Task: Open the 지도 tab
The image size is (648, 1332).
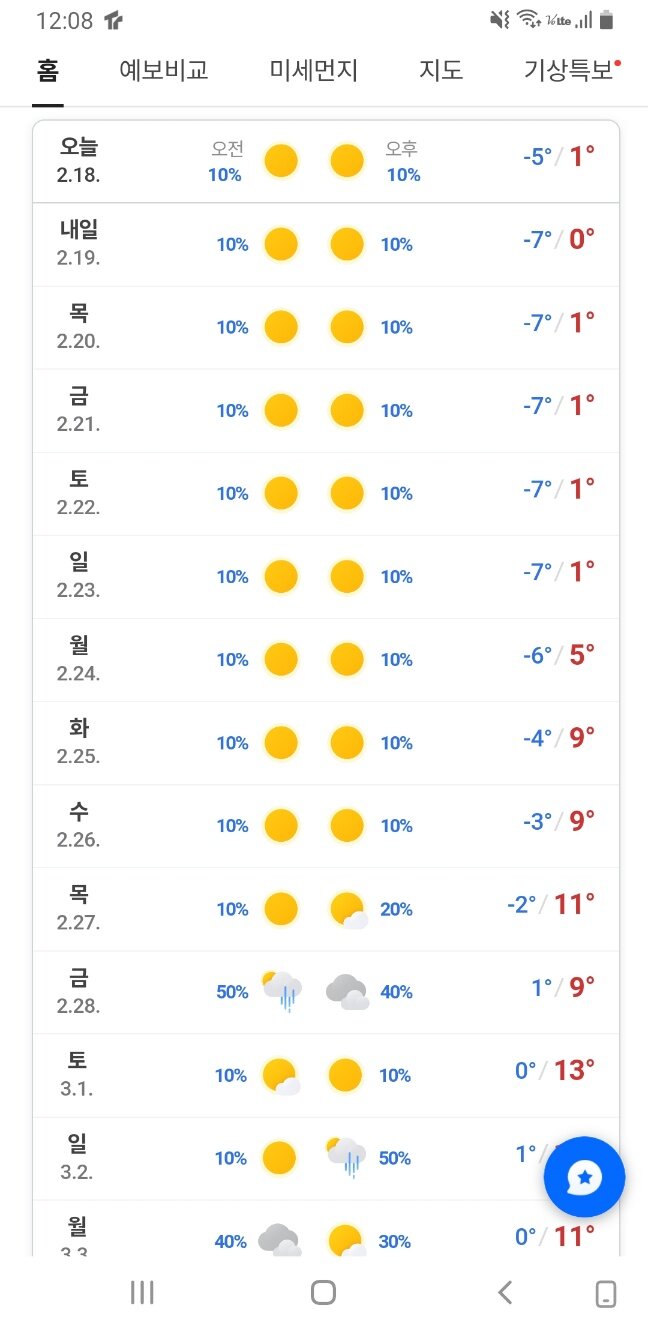Action: point(441,71)
